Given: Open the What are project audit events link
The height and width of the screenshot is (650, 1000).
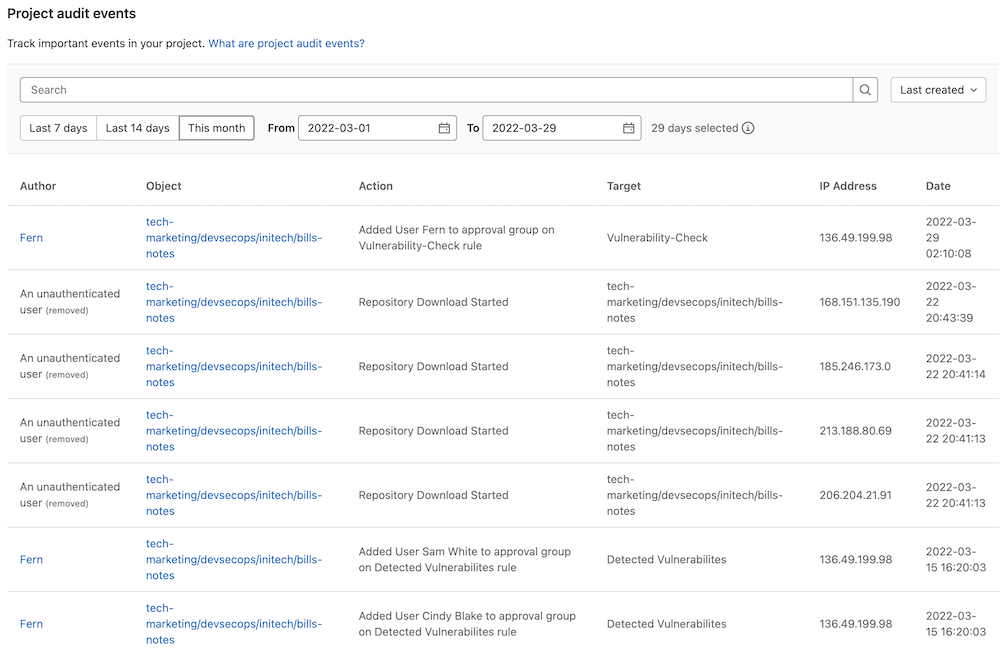Looking at the screenshot, I should pos(286,44).
